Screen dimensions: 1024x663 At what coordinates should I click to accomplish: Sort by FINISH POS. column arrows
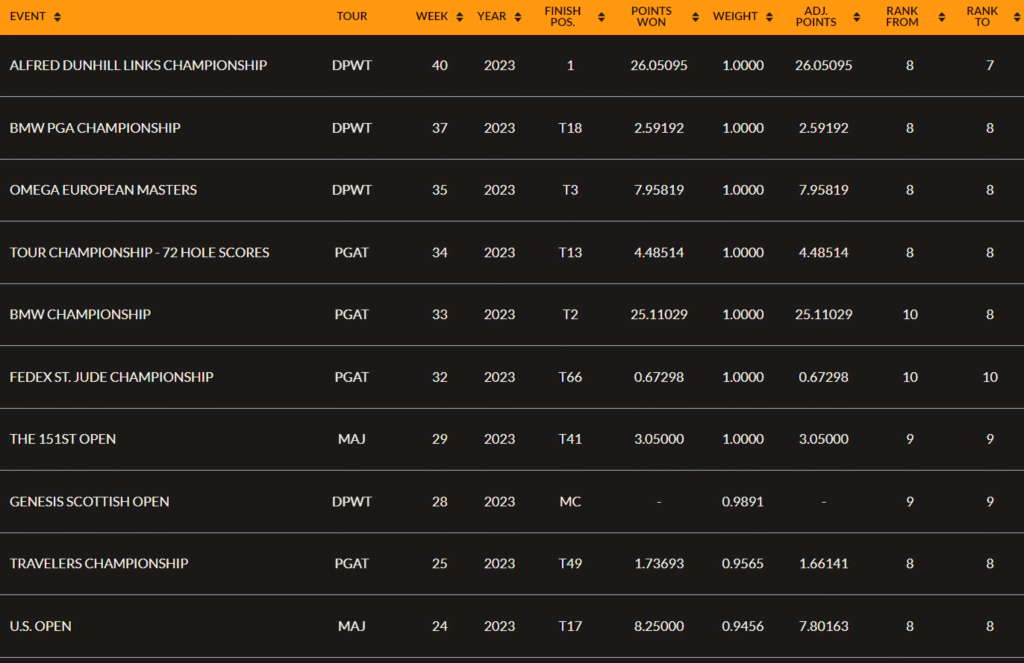601,17
